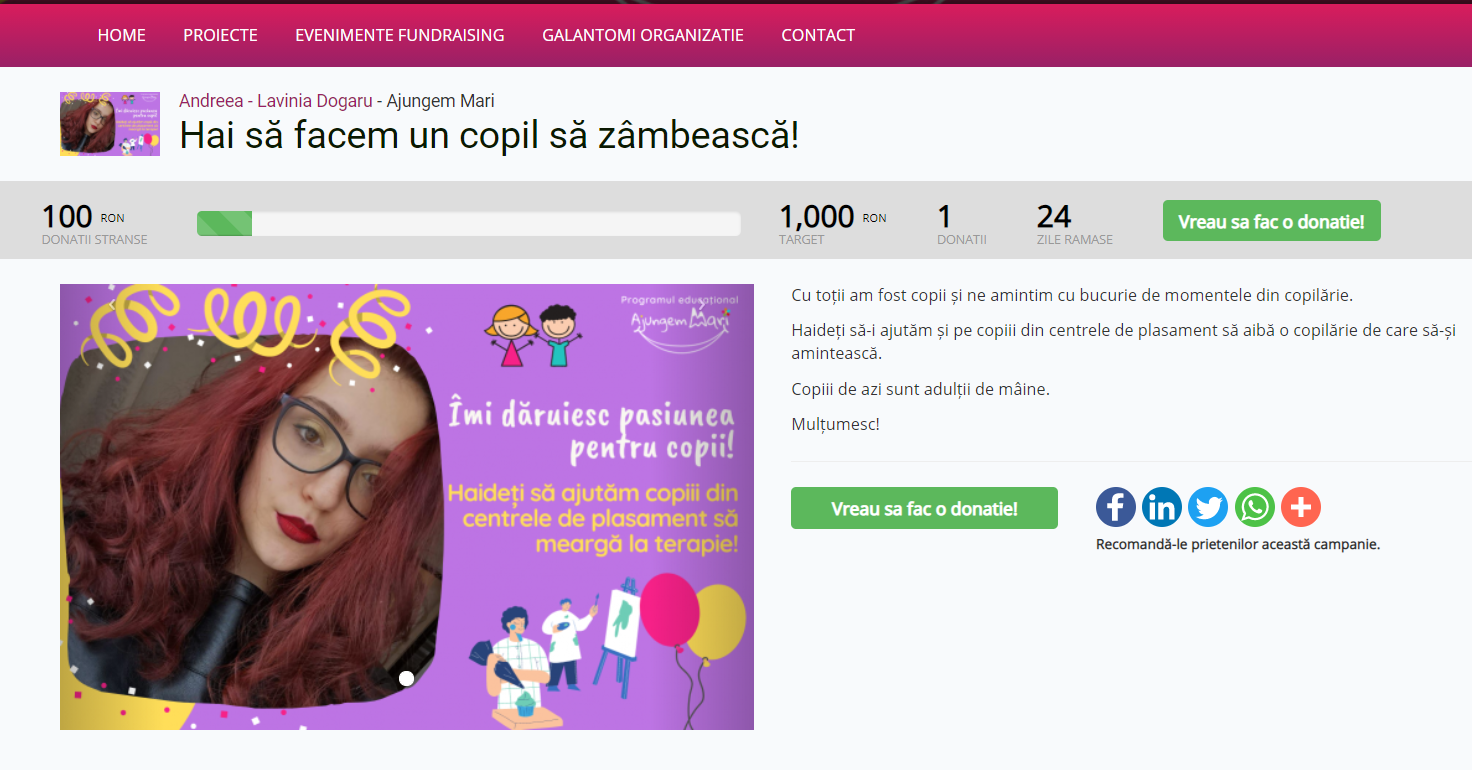
Task: Go to PROIECTE in navigation
Action: click(220, 35)
